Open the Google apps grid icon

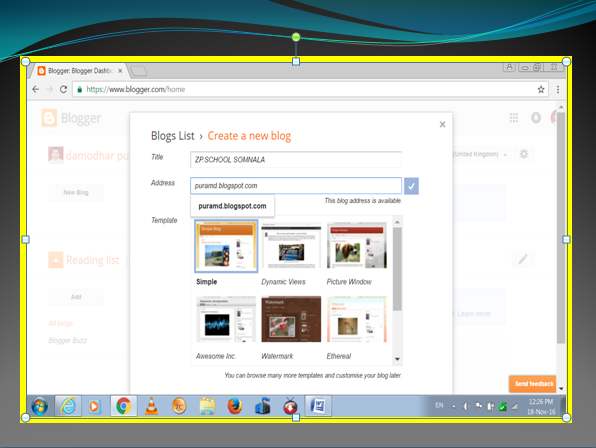(514, 118)
